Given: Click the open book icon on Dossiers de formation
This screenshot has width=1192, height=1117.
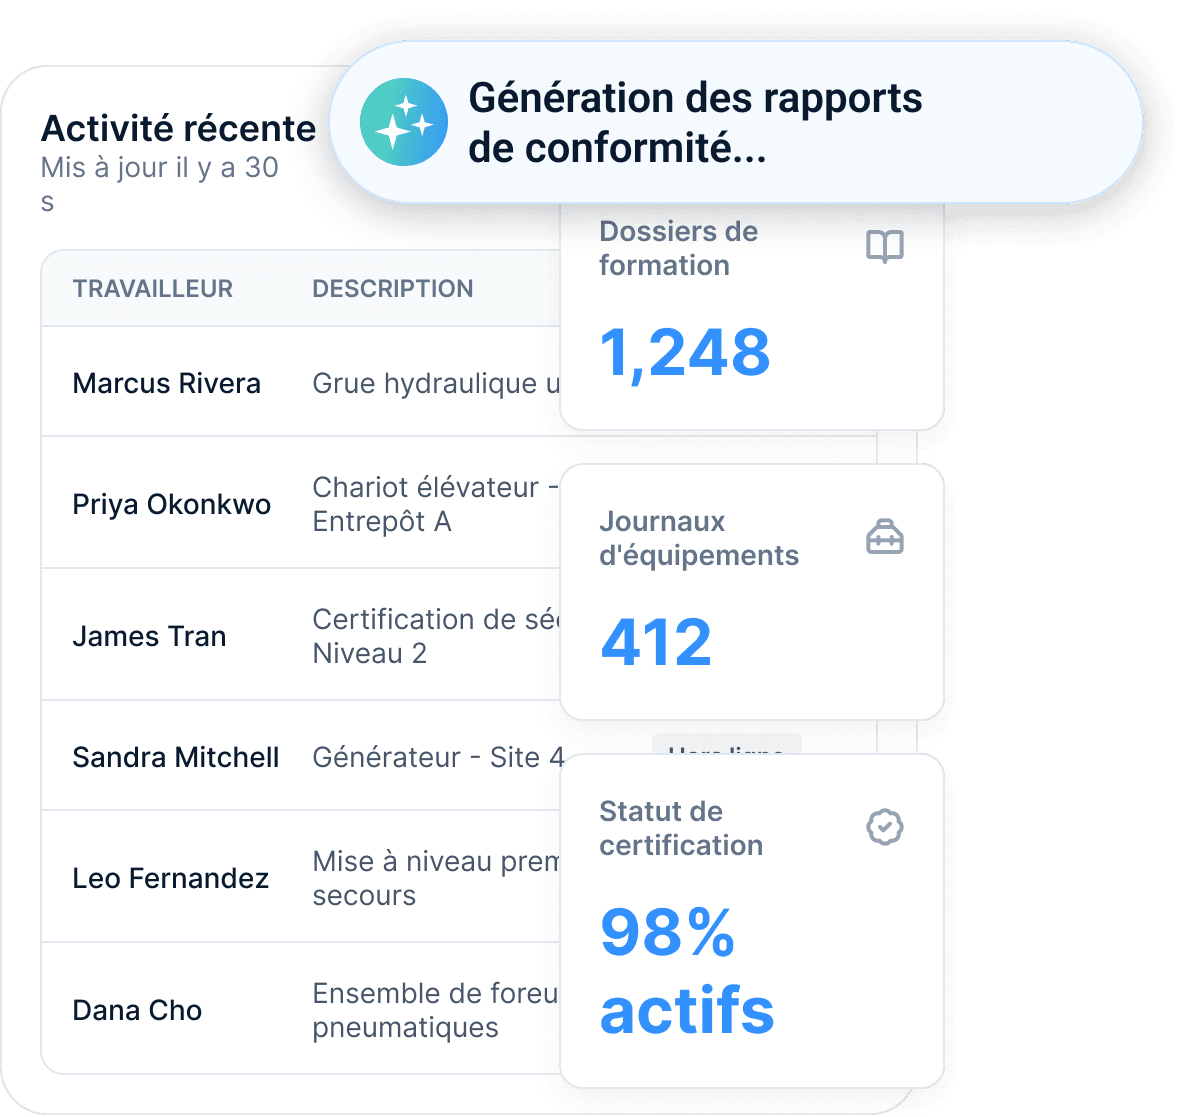Looking at the screenshot, I should click(x=885, y=246).
